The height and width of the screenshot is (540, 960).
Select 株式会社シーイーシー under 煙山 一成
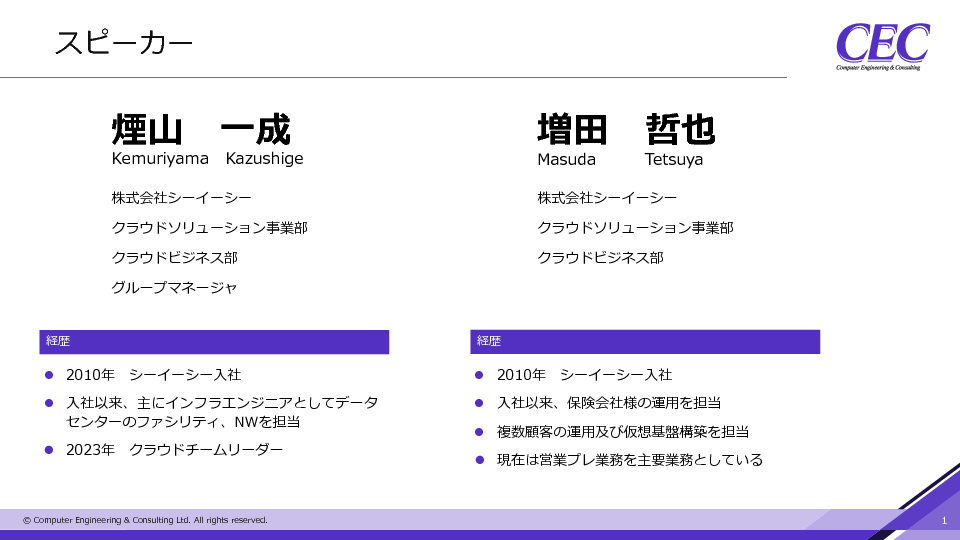click(181, 198)
